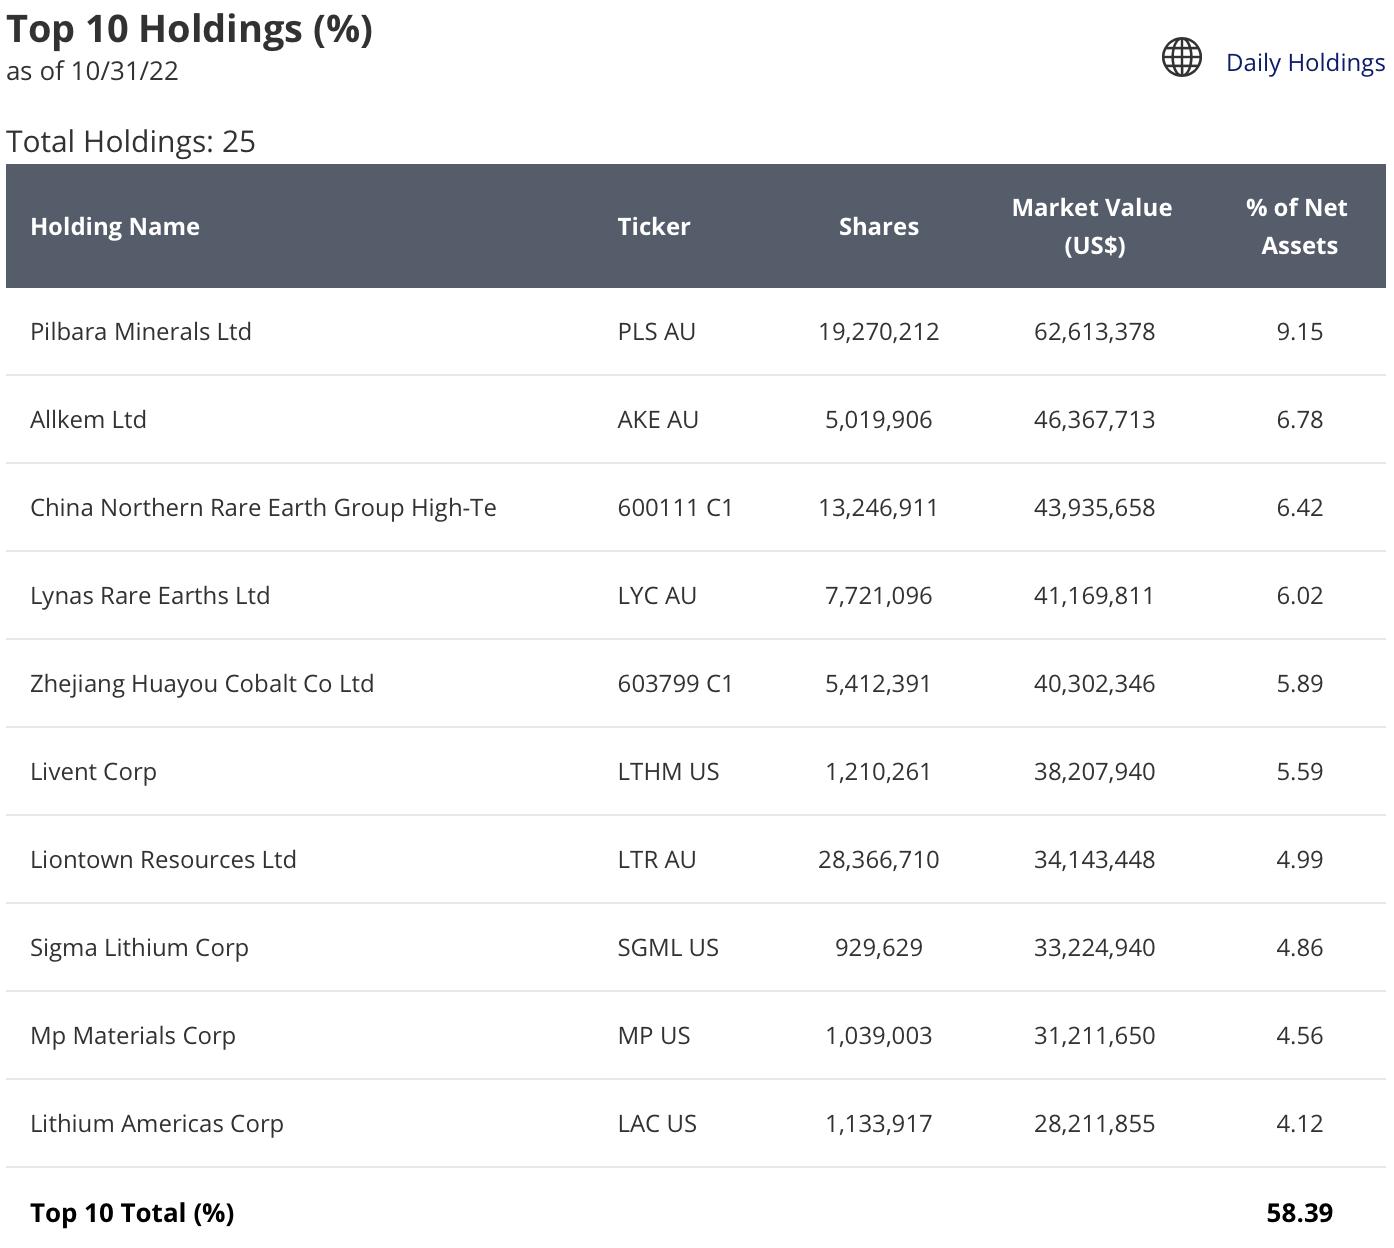Click shares value 13,246,911
1394x1248 pixels.
[879, 507]
